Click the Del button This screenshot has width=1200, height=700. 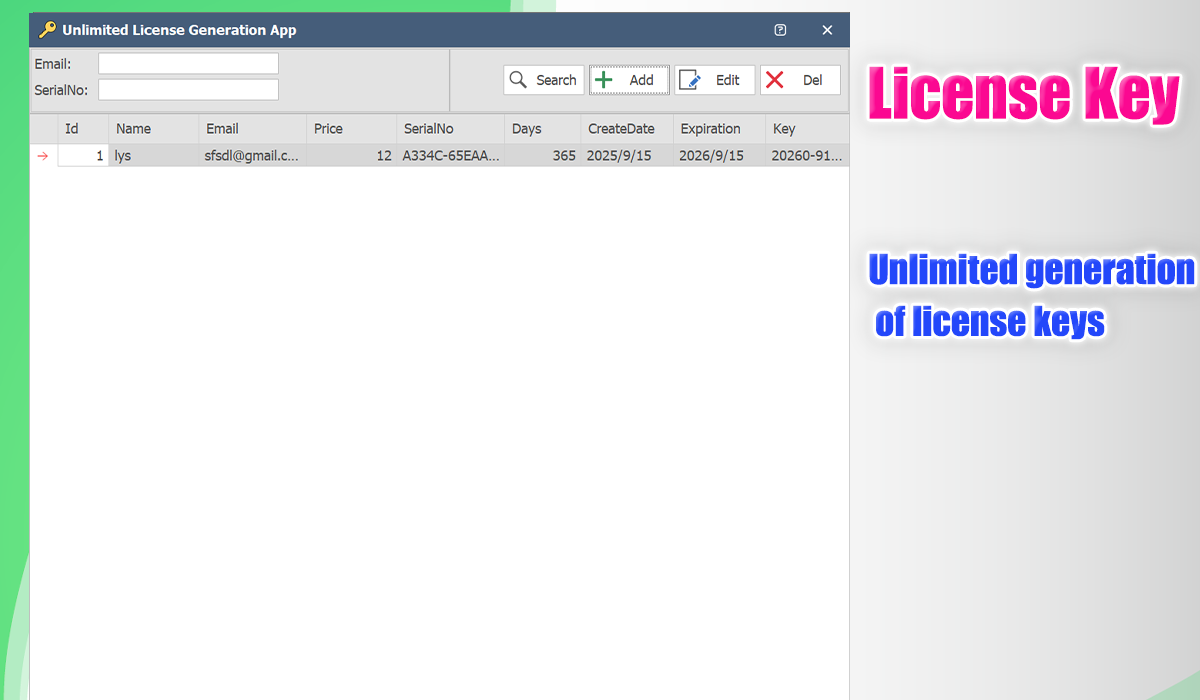(800, 80)
